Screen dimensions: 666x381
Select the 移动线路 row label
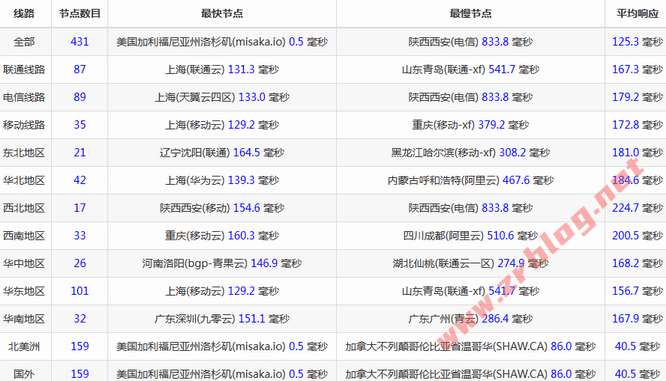[x=24, y=125]
